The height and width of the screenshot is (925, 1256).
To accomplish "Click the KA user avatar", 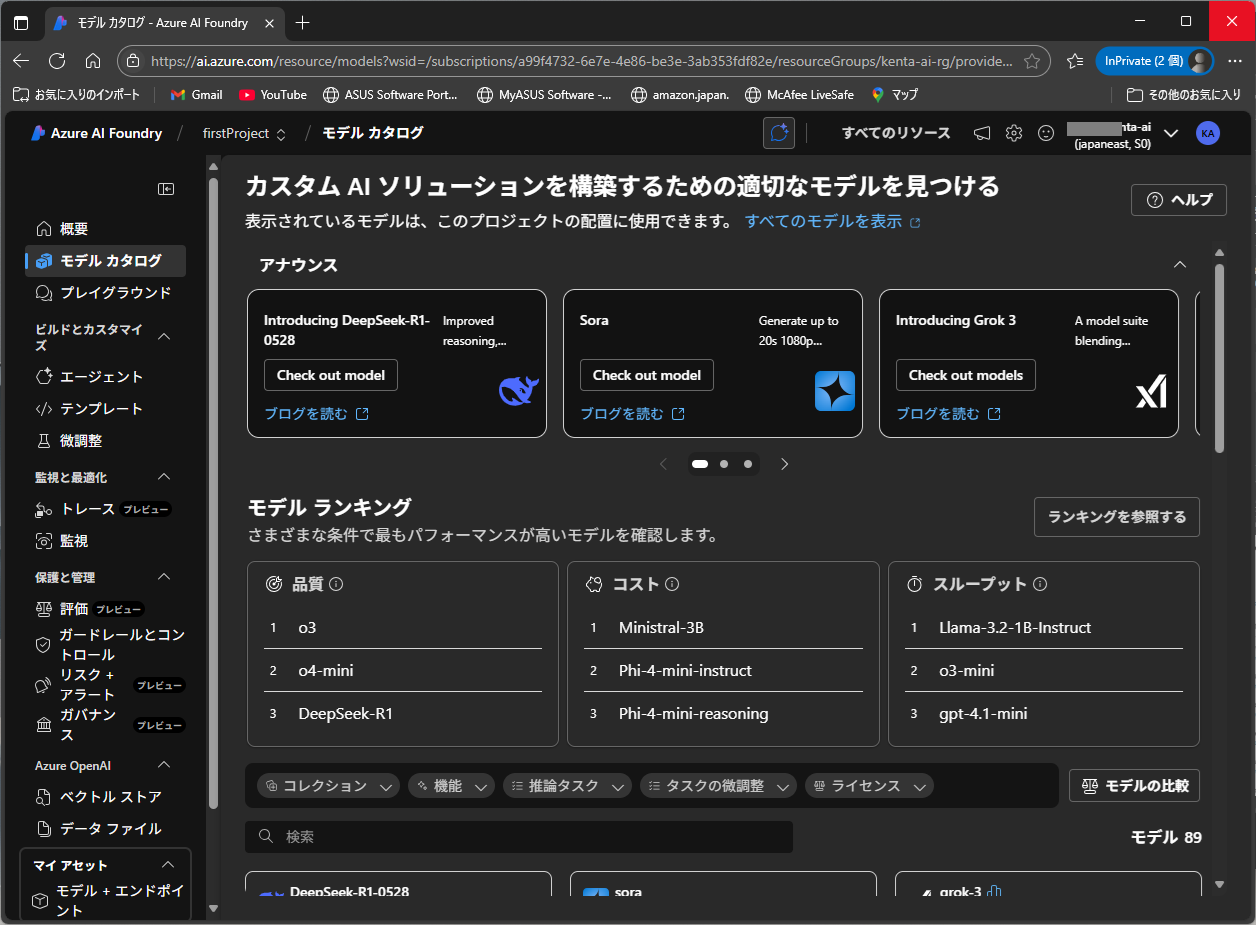I will pyautogui.click(x=1208, y=133).
